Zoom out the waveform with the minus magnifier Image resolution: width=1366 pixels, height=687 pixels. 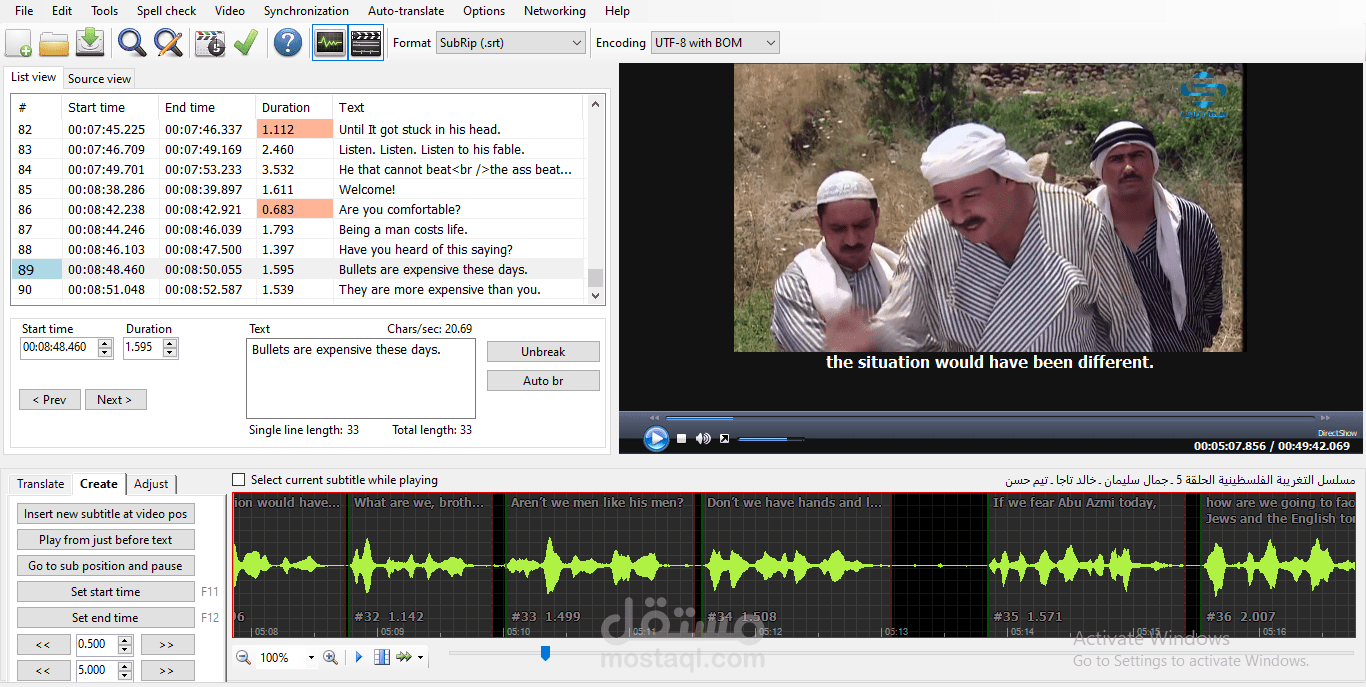pyautogui.click(x=243, y=657)
